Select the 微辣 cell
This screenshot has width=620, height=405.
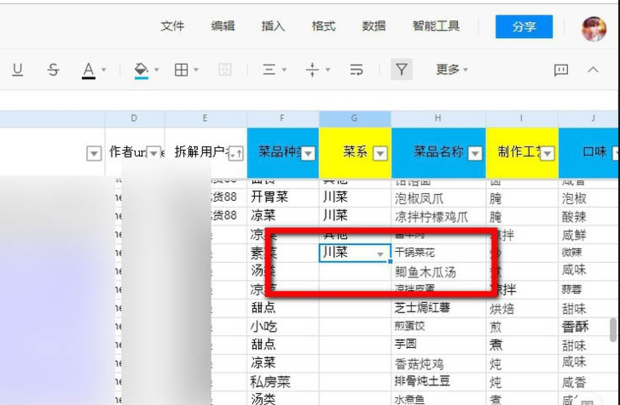coord(589,252)
